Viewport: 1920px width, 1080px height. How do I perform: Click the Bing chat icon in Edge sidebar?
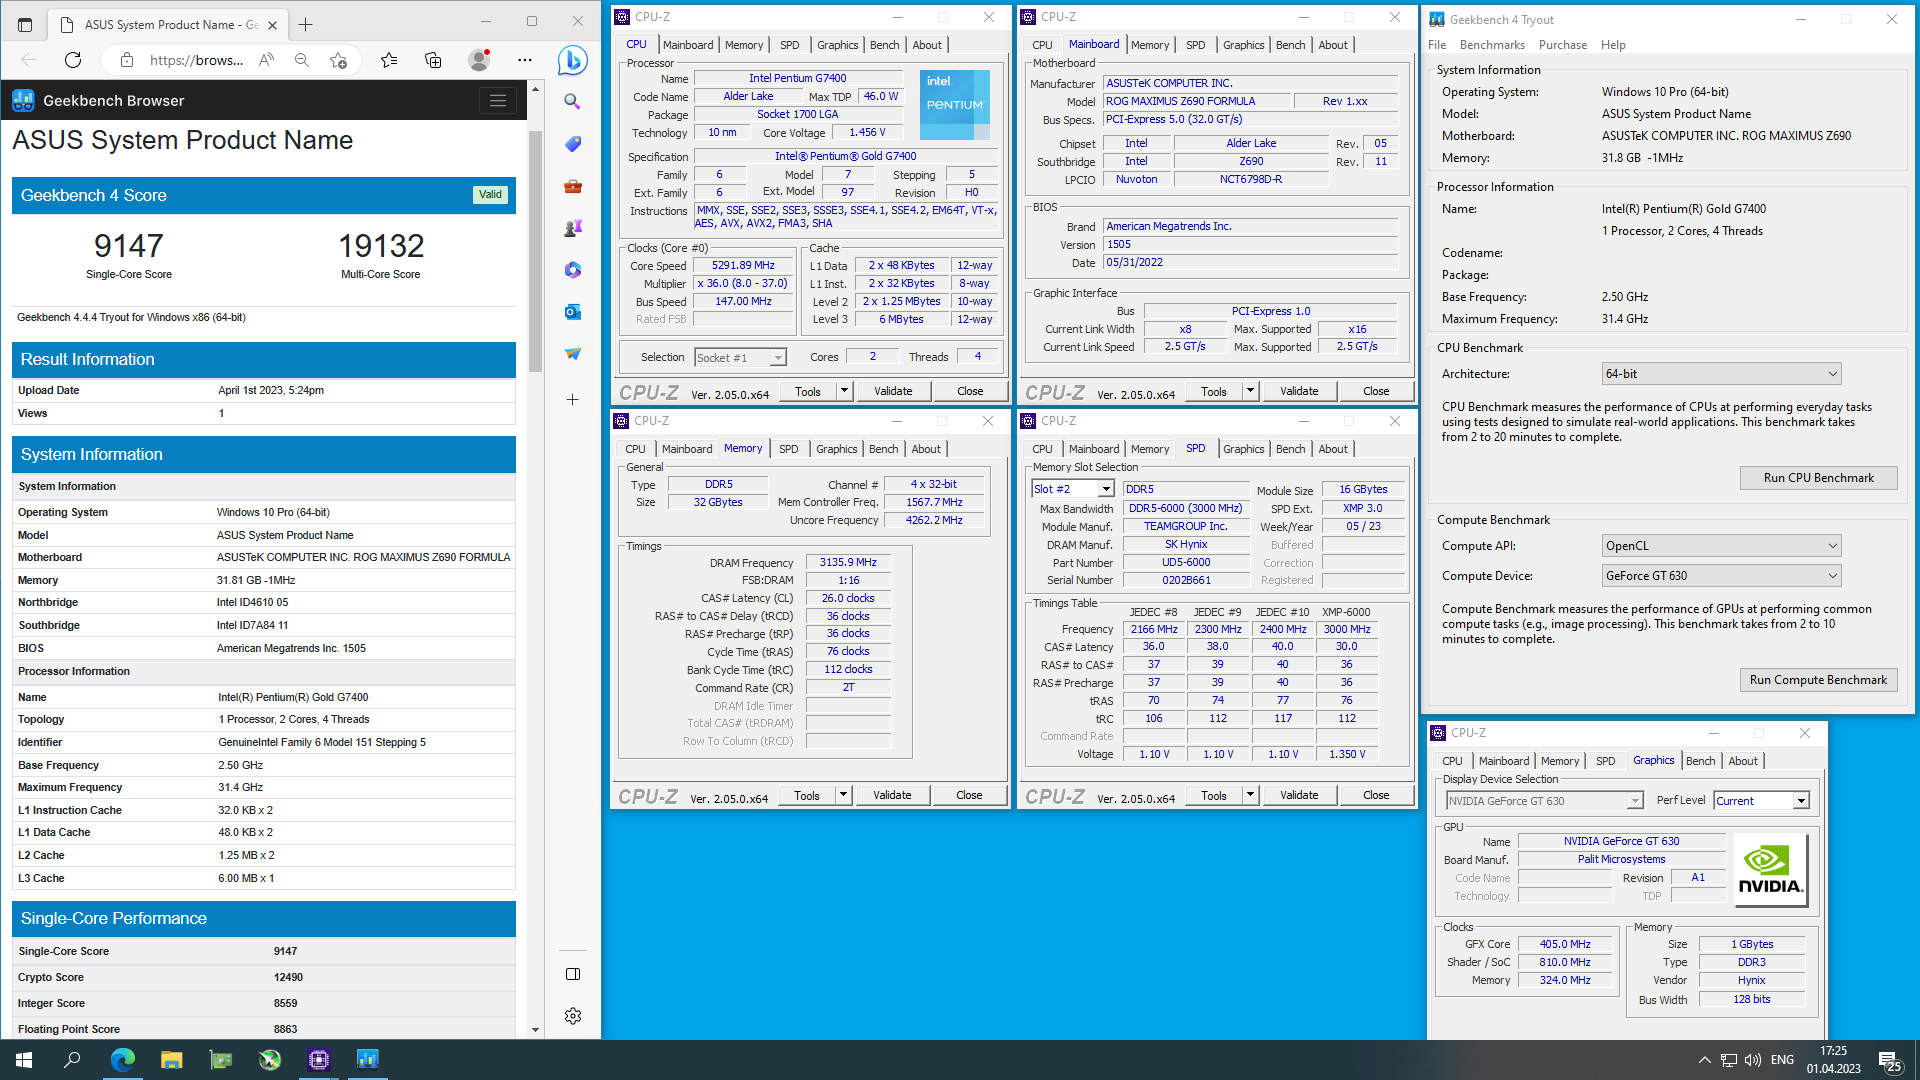click(x=572, y=60)
